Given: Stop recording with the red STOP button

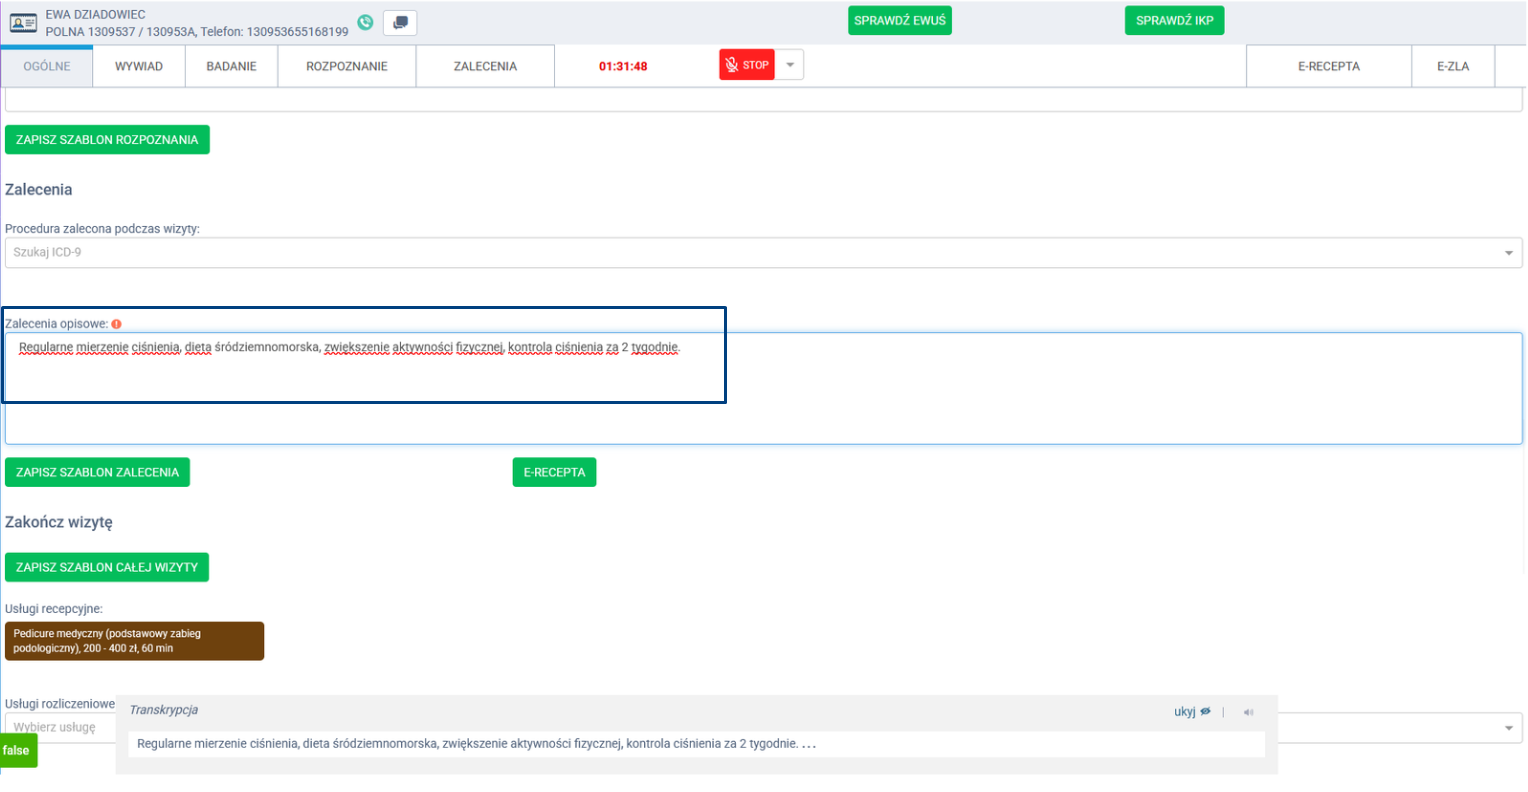Looking at the screenshot, I should [x=746, y=65].
